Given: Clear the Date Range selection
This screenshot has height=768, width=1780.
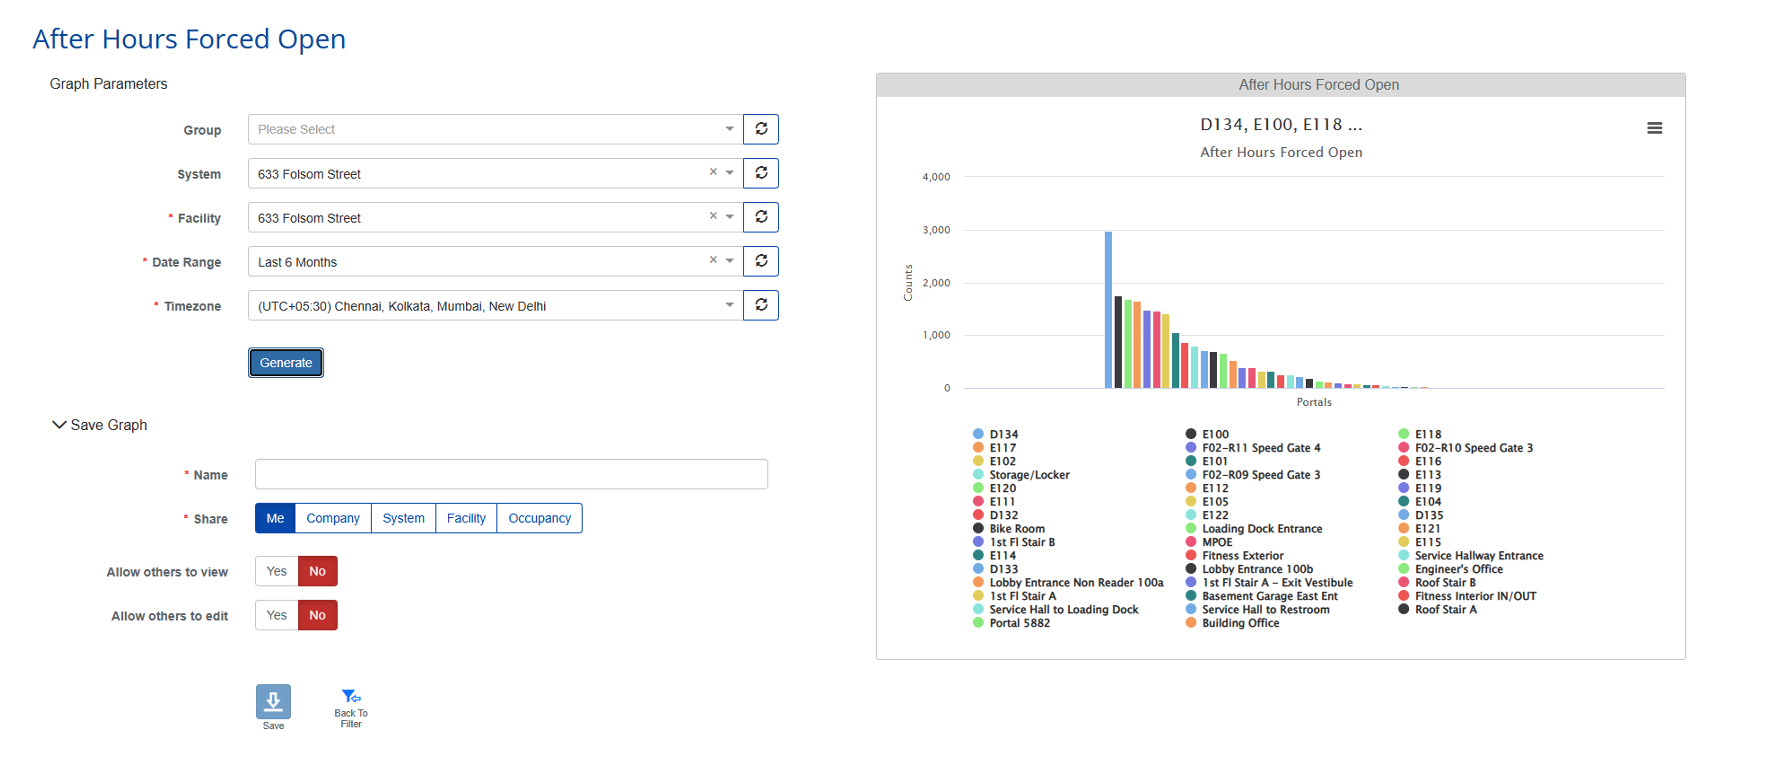Looking at the screenshot, I should point(713,260).
